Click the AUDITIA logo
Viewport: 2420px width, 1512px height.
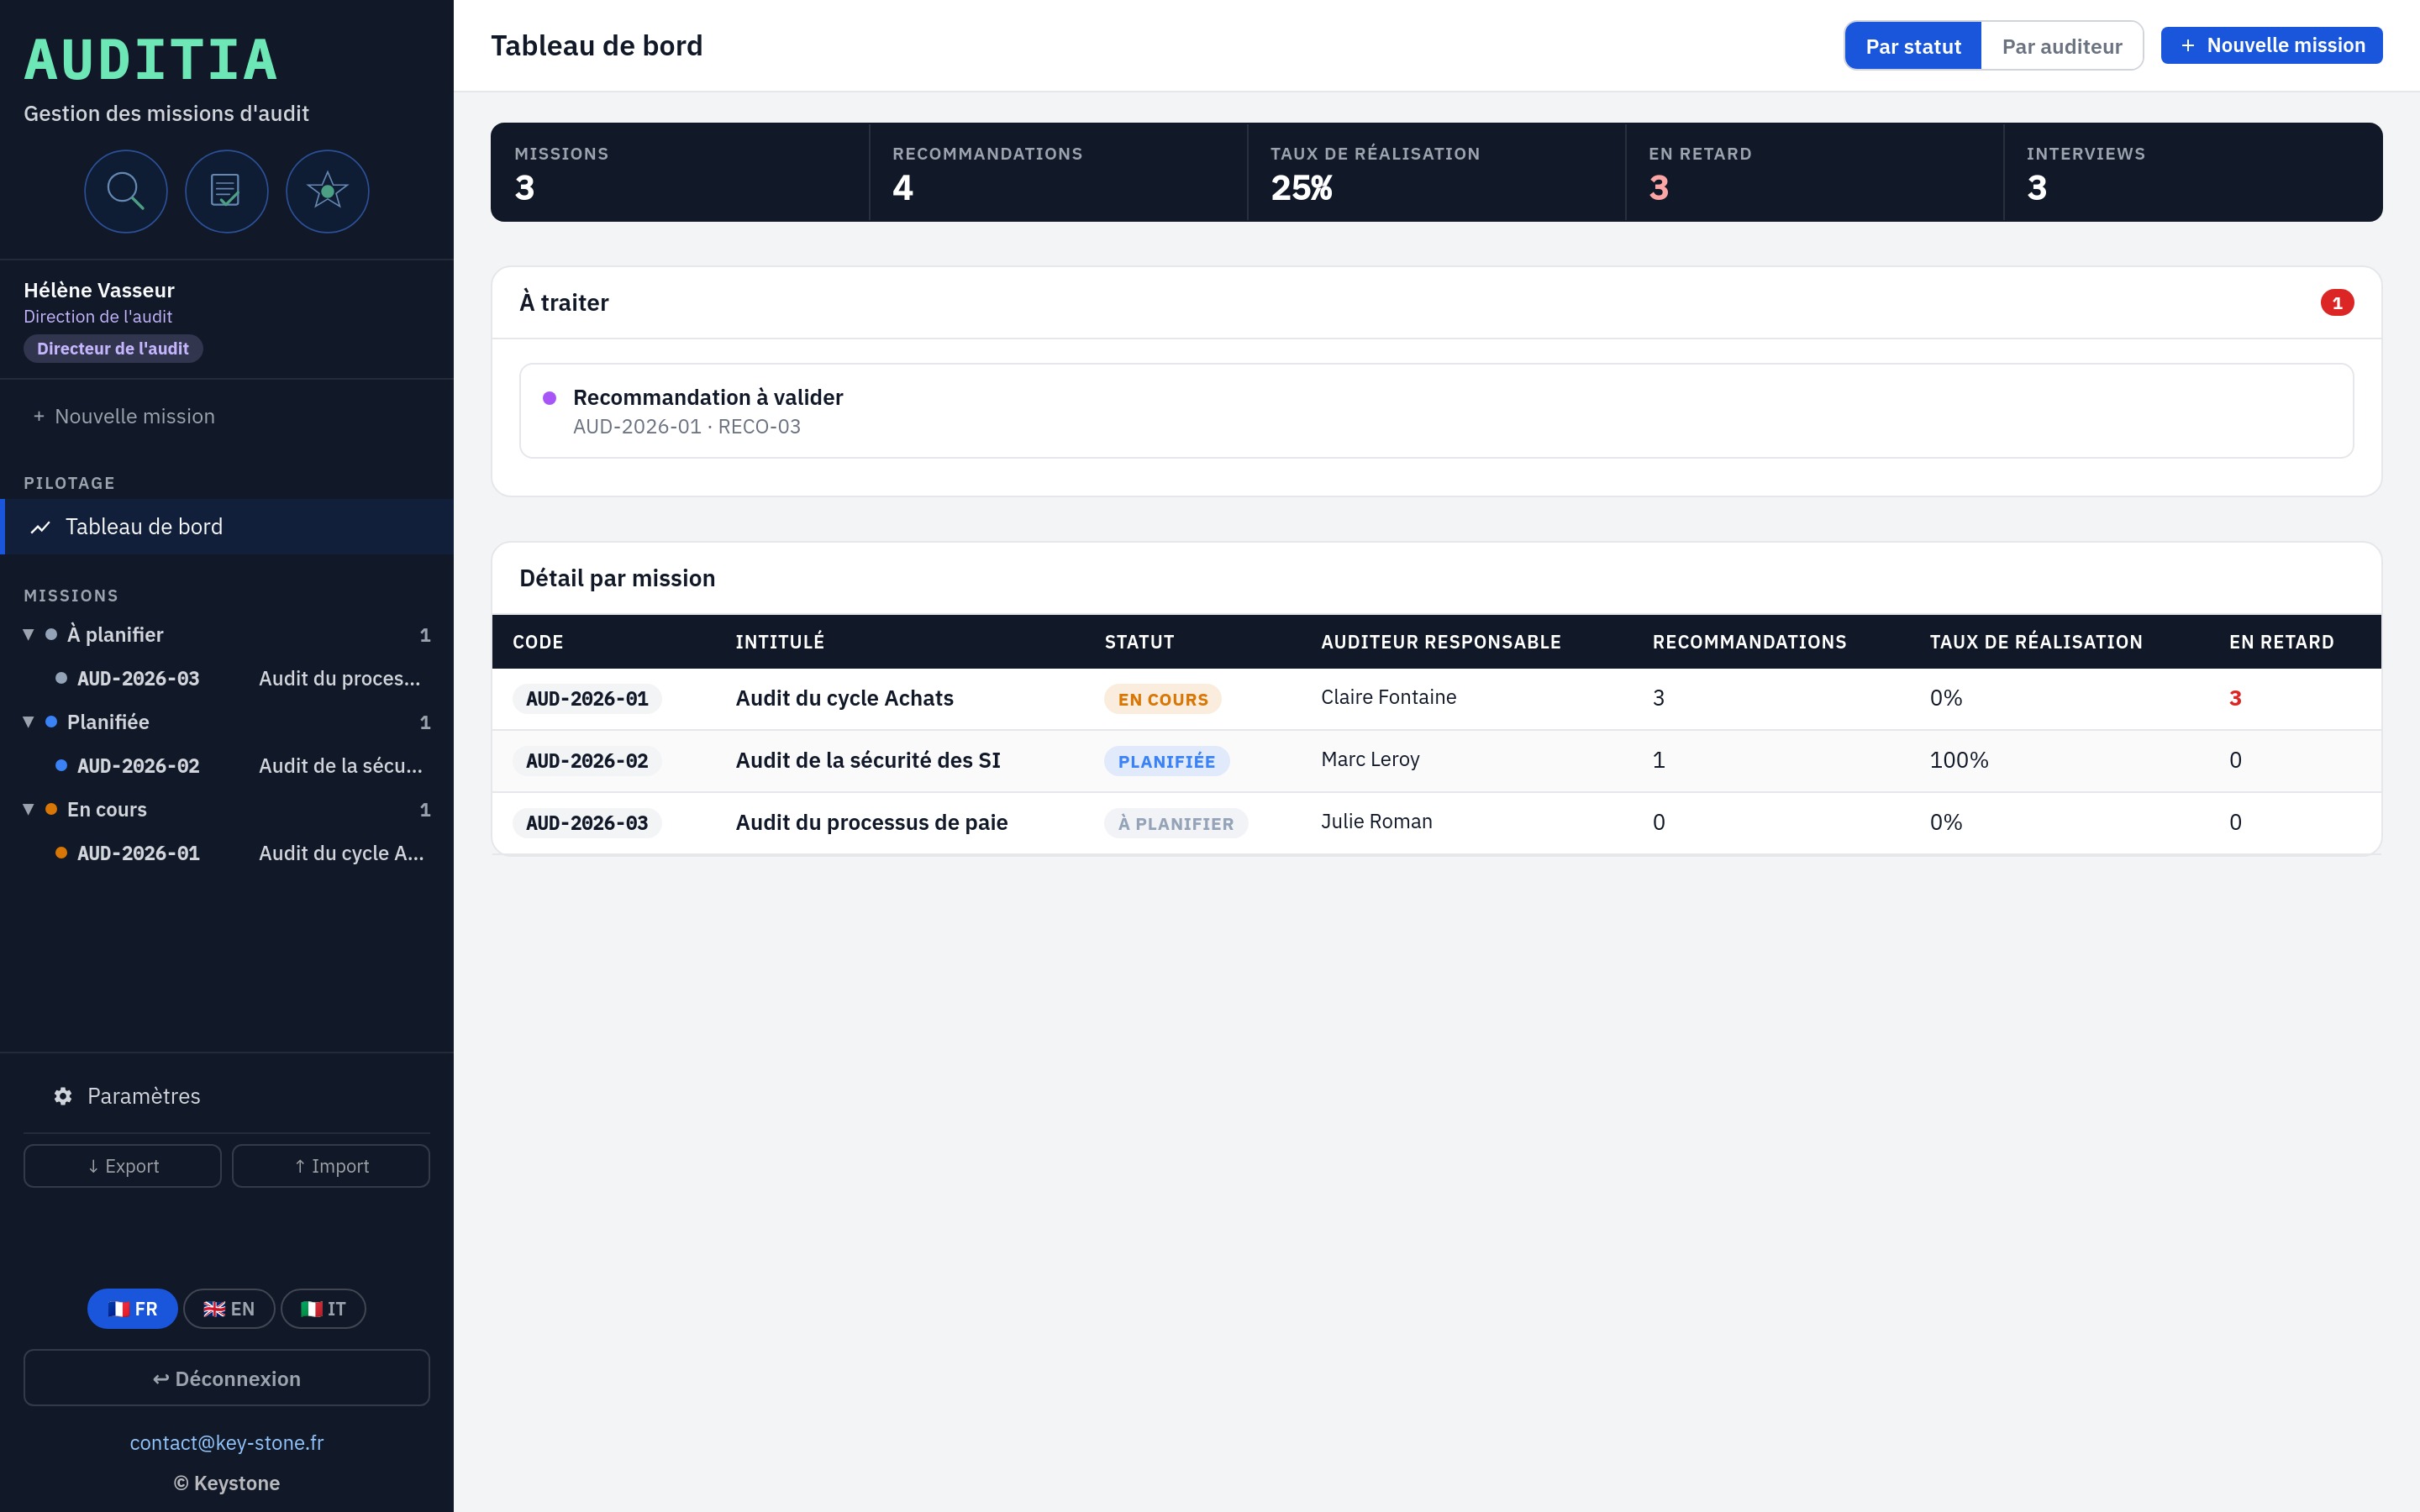pyautogui.click(x=151, y=60)
